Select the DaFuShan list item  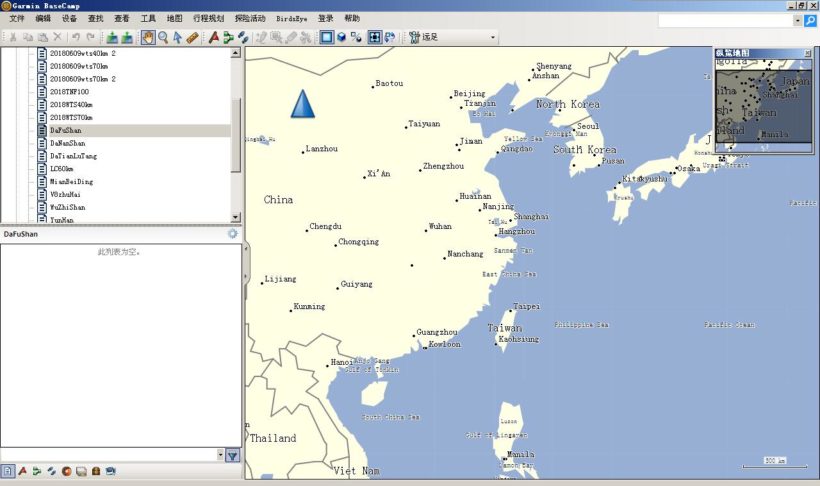coord(65,130)
